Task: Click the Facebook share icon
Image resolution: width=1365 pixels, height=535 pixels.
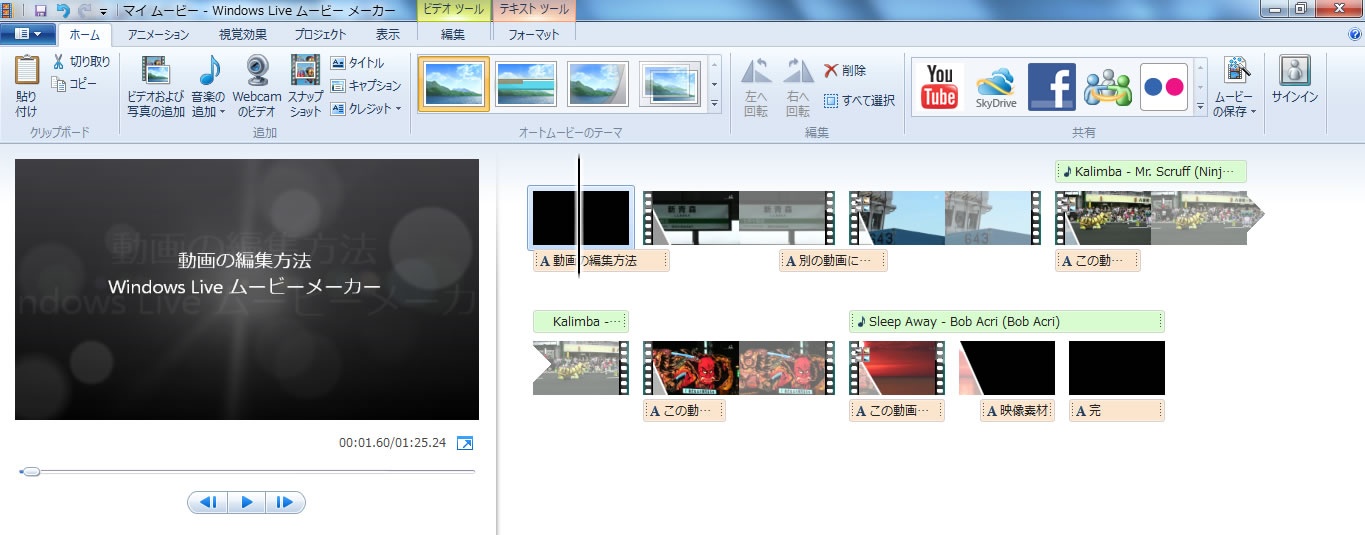Action: (x=1051, y=86)
